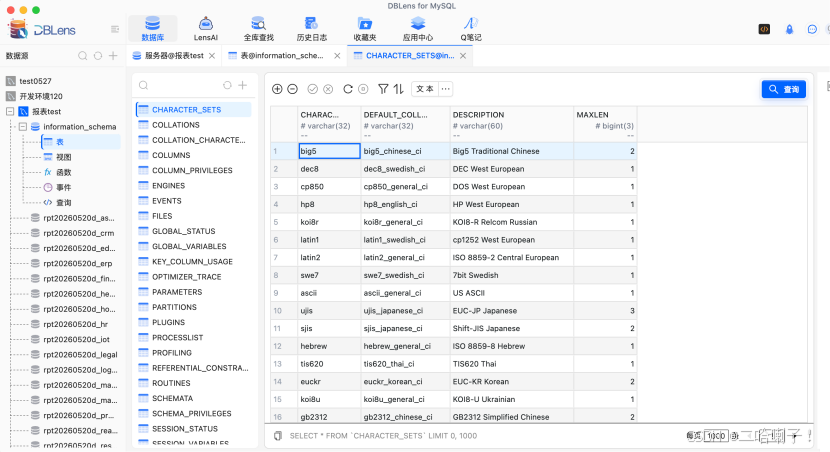Open the filter funnel tool

(x=383, y=89)
